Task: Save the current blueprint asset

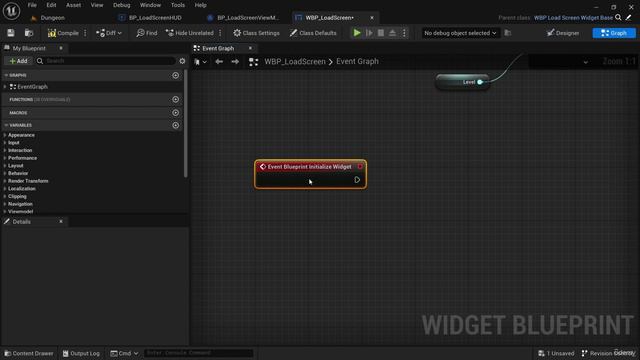Action: coord(11,33)
